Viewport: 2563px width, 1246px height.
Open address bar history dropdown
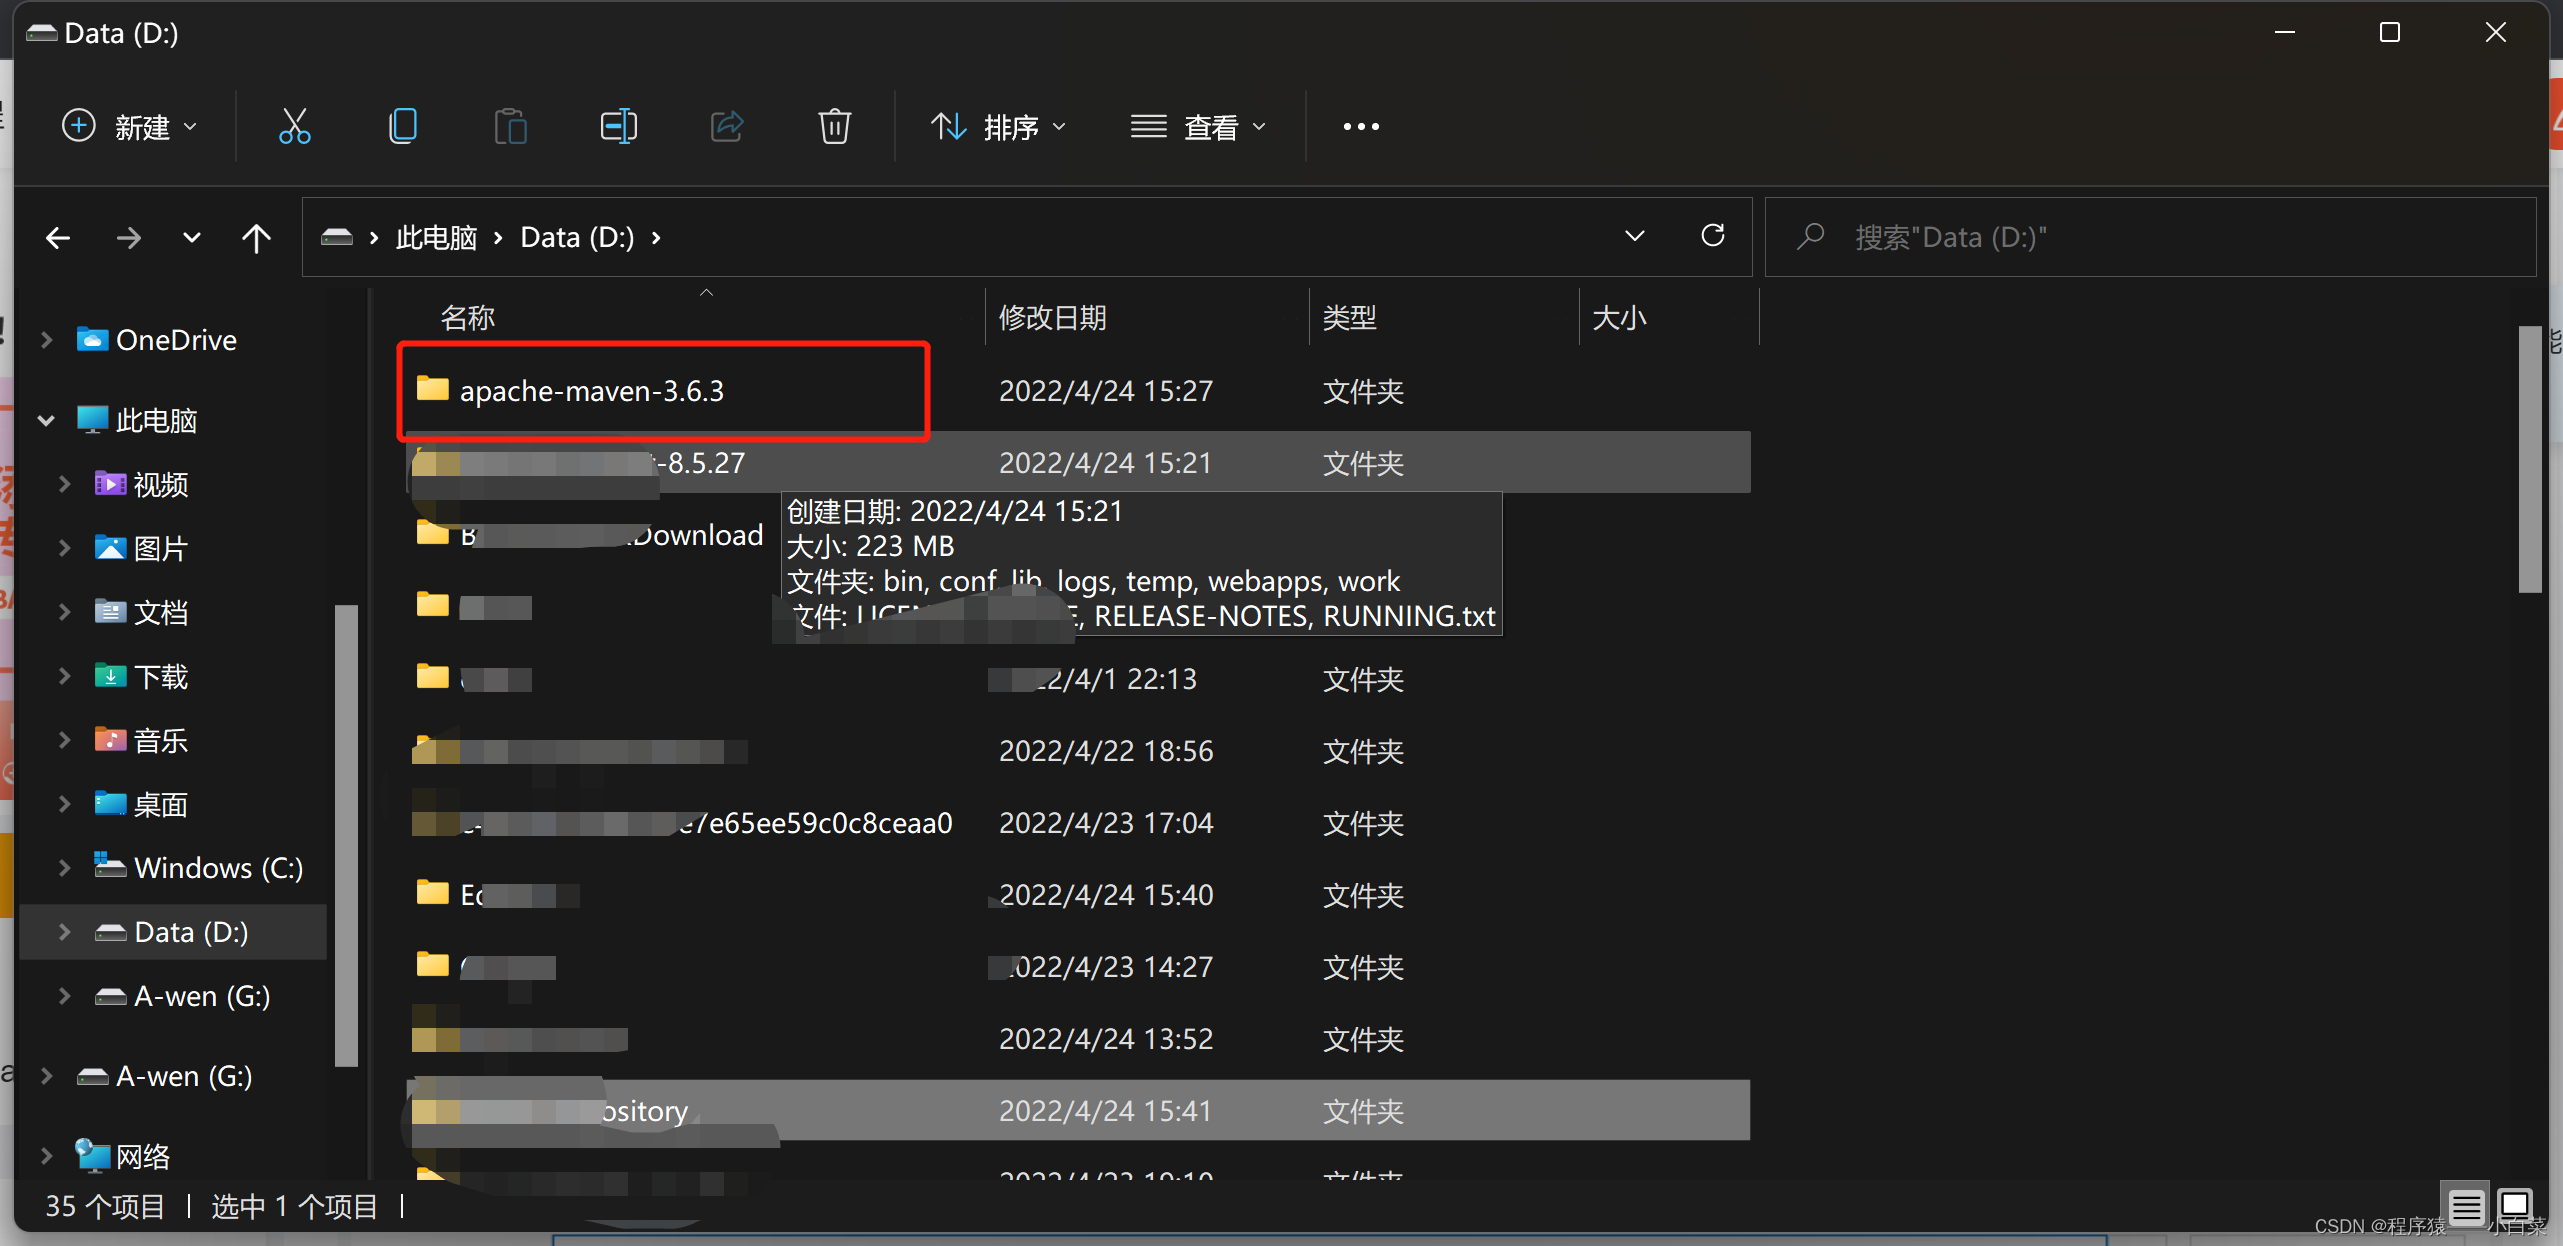(1635, 236)
